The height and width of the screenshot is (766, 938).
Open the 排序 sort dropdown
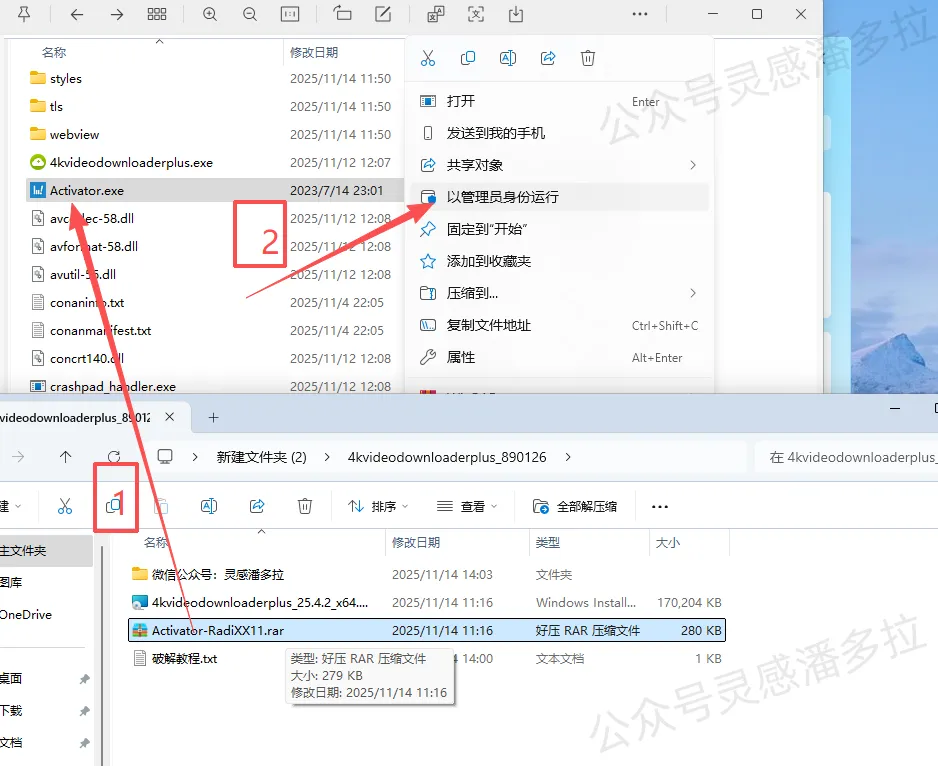point(378,506)
